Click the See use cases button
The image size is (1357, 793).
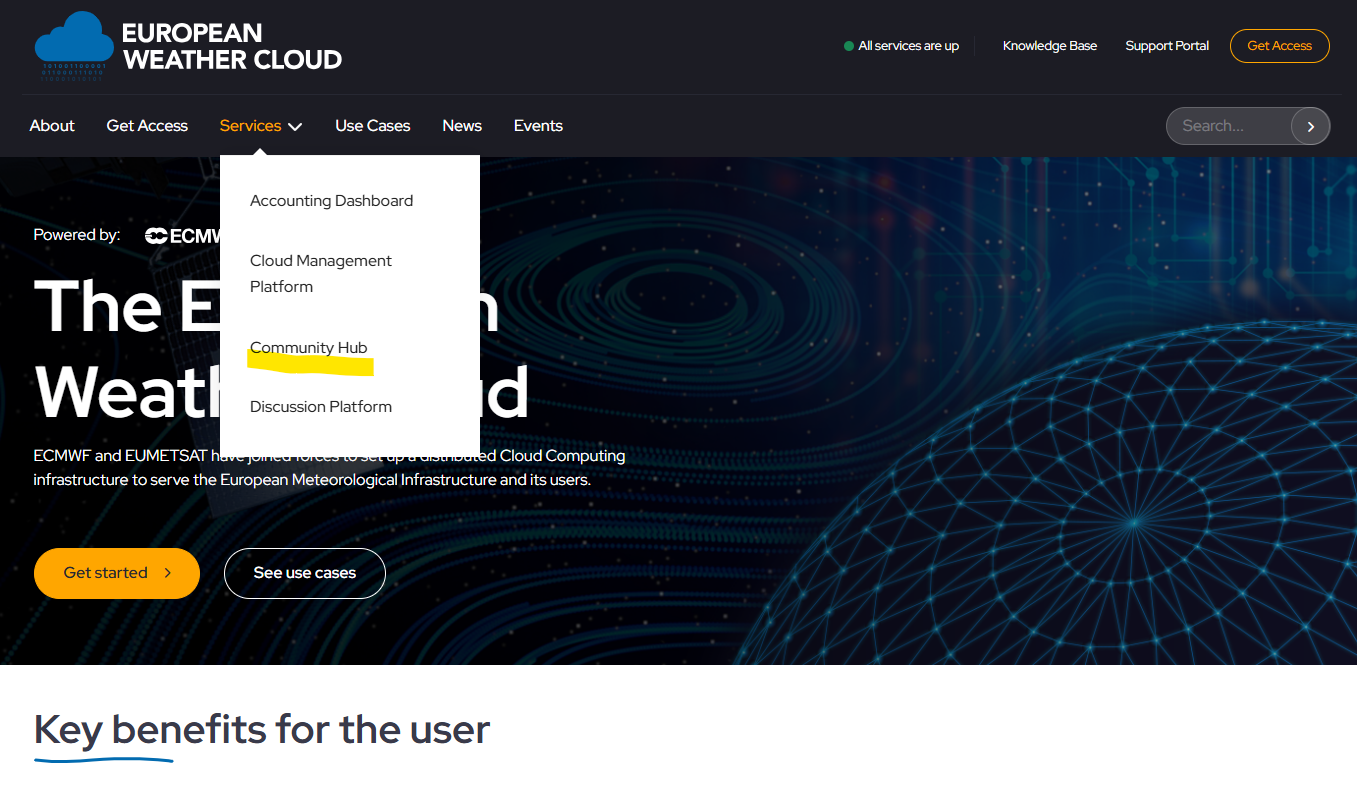point(305,573)
